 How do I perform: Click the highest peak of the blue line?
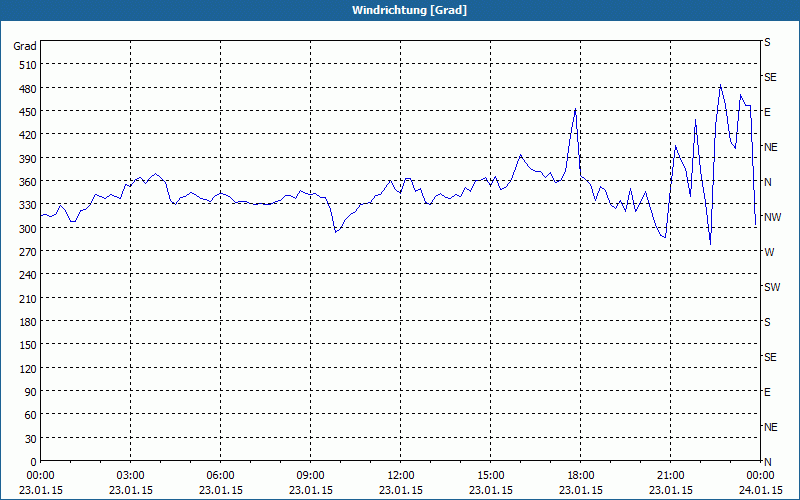721,85
